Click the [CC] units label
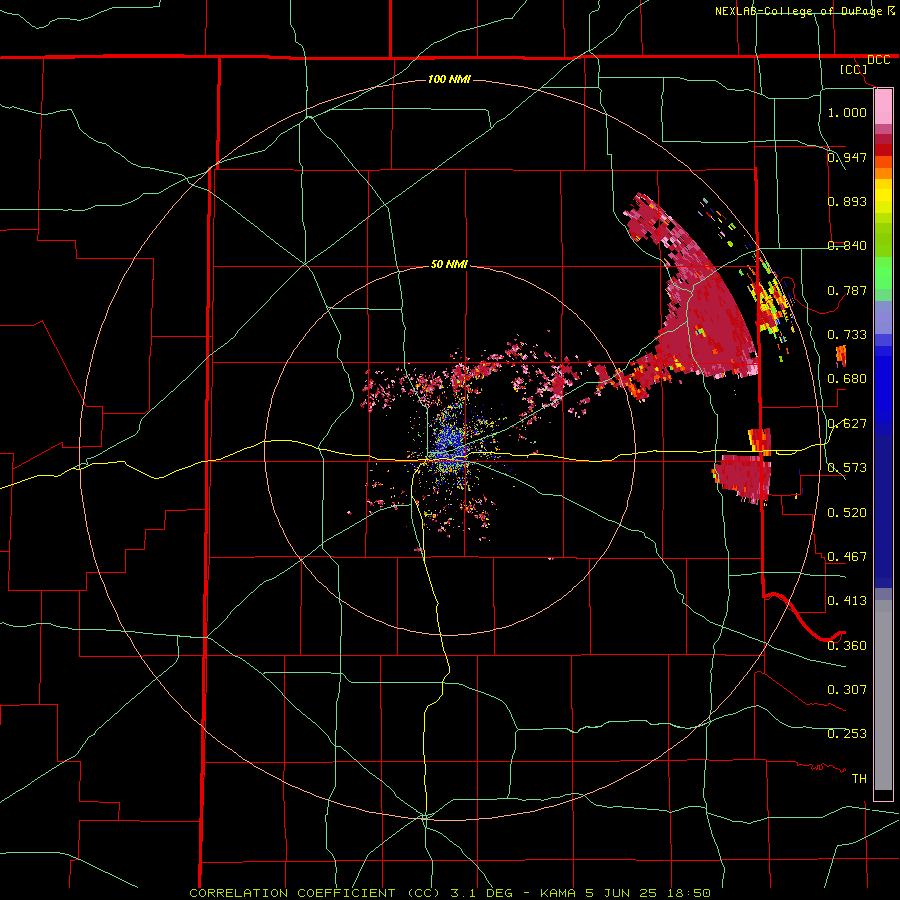The width and height of the screenshot is (900, 900). click(x=854, y=69)
